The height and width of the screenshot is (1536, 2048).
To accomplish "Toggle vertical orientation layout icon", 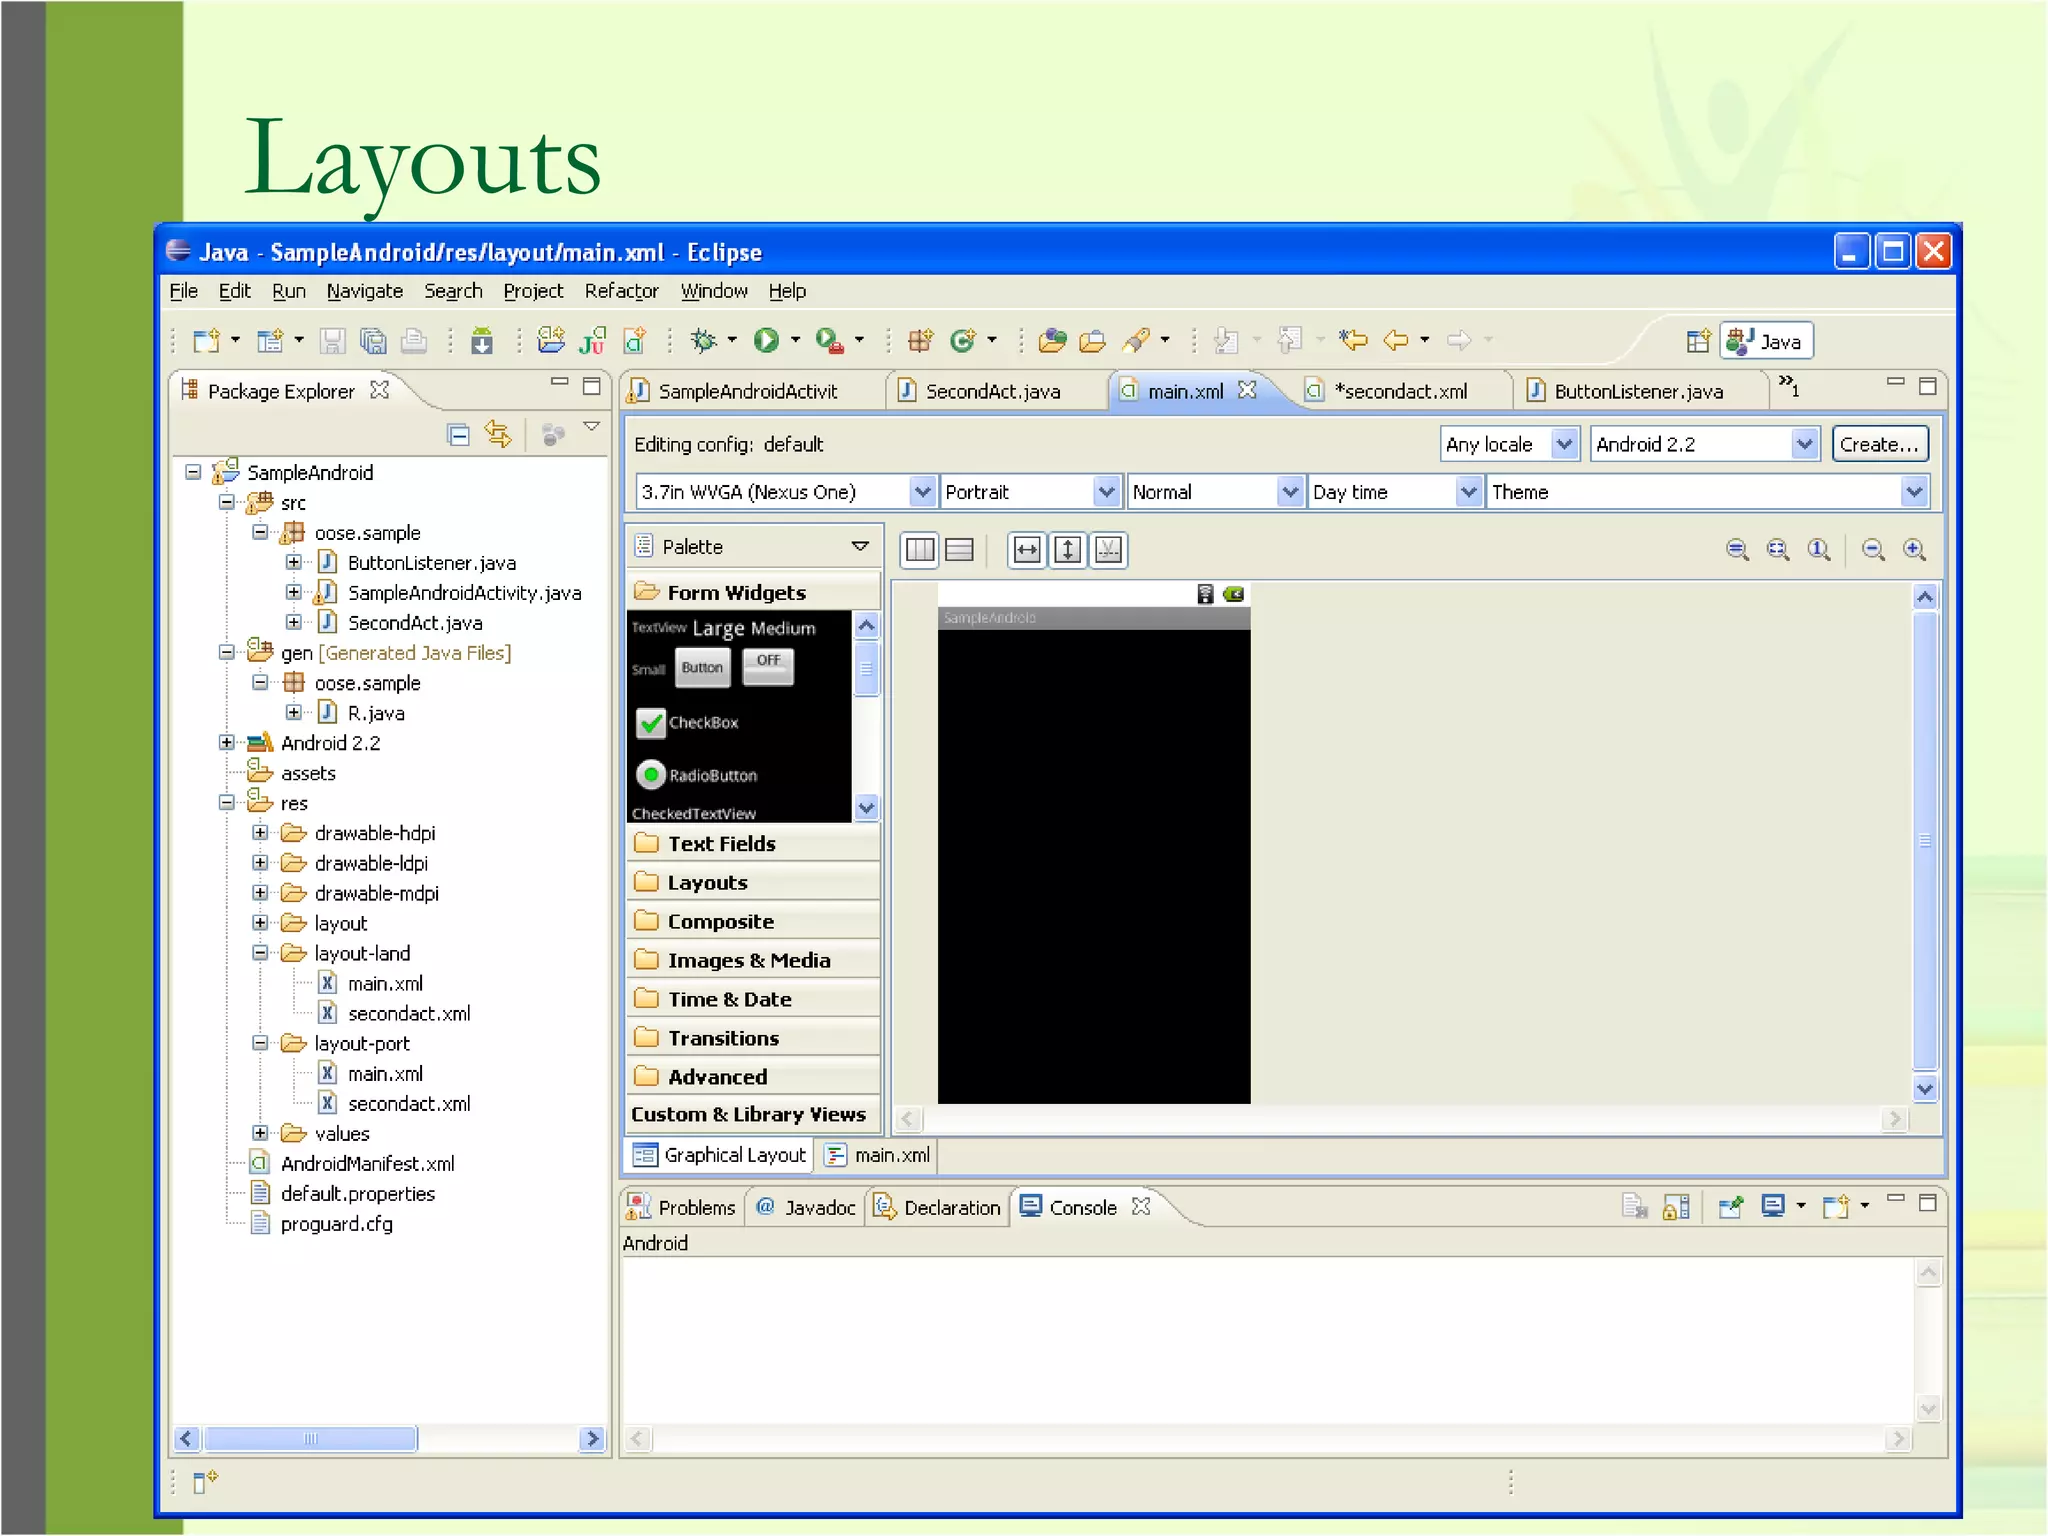I will pos(960,550).
